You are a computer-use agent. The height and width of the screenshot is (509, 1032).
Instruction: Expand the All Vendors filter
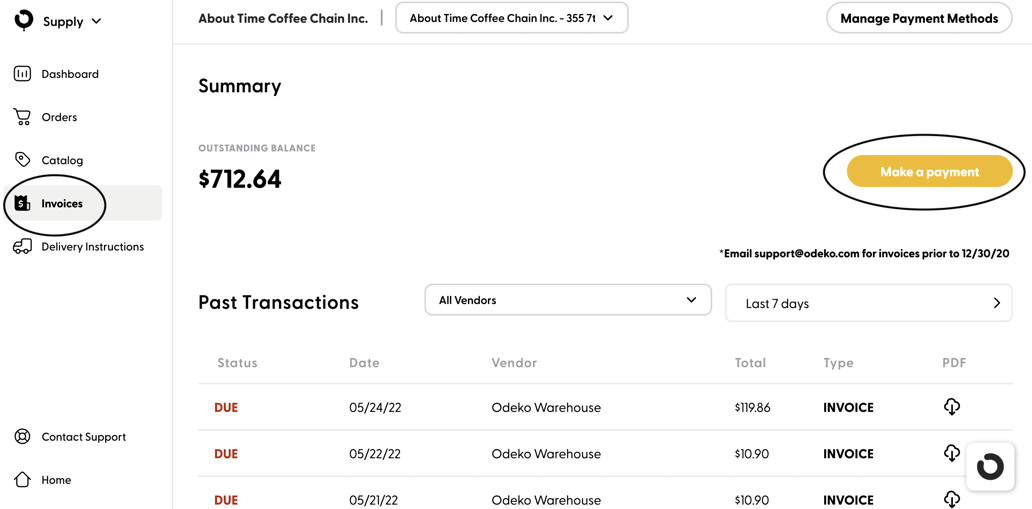(567, 300)
